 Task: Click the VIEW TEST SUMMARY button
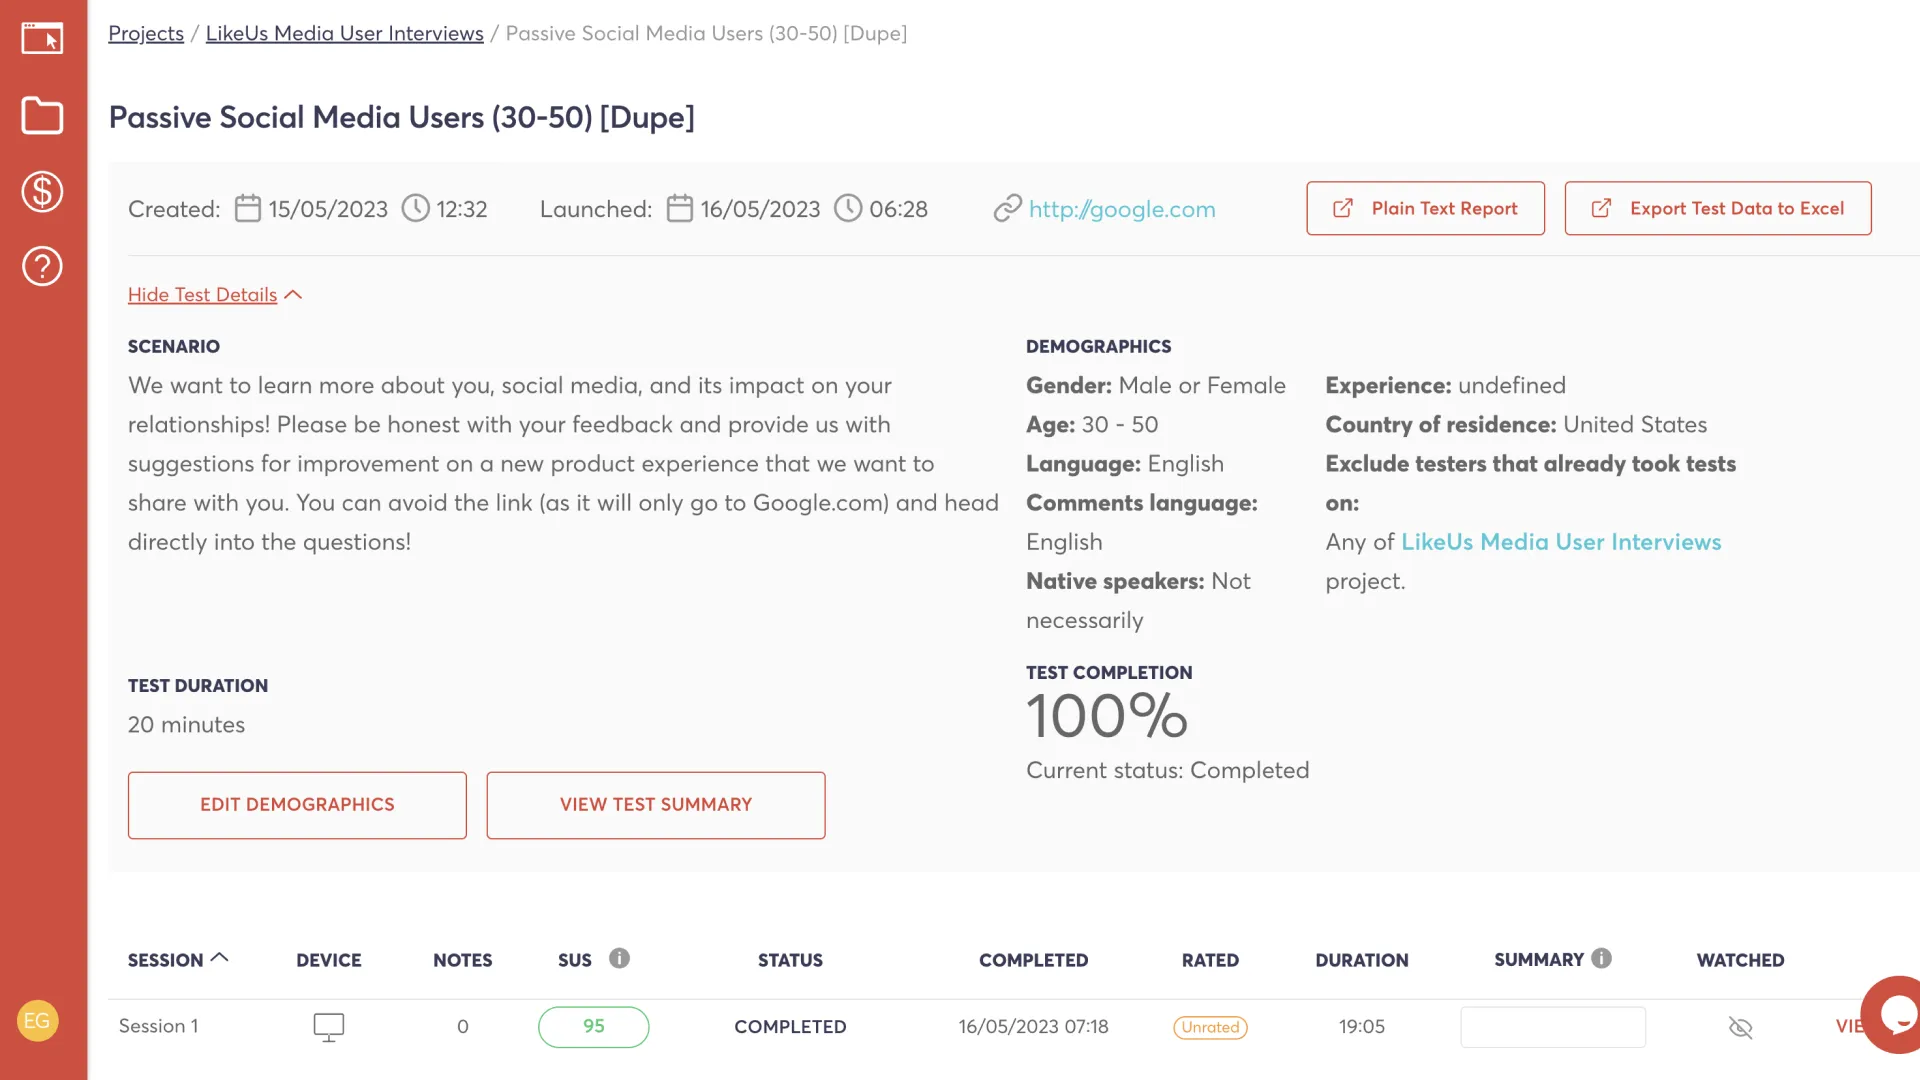pos(656,805)
